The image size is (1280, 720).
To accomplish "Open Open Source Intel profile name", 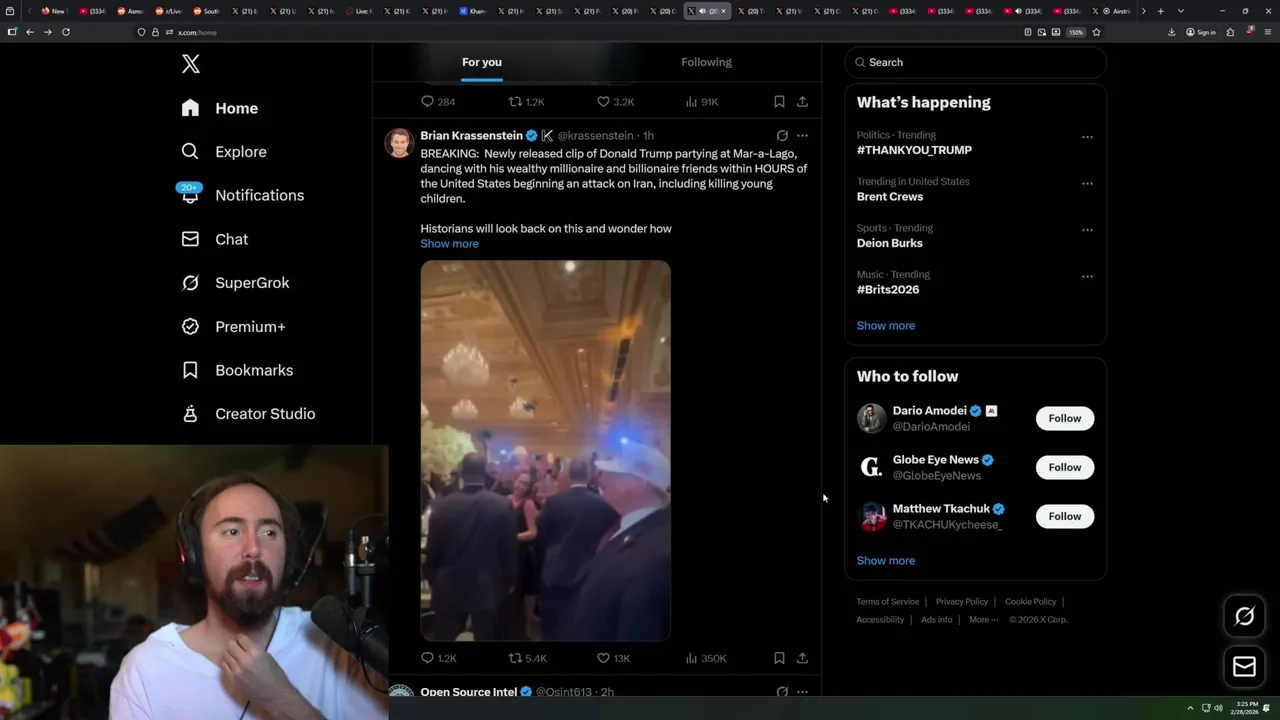I will click(x=468, y=692).
